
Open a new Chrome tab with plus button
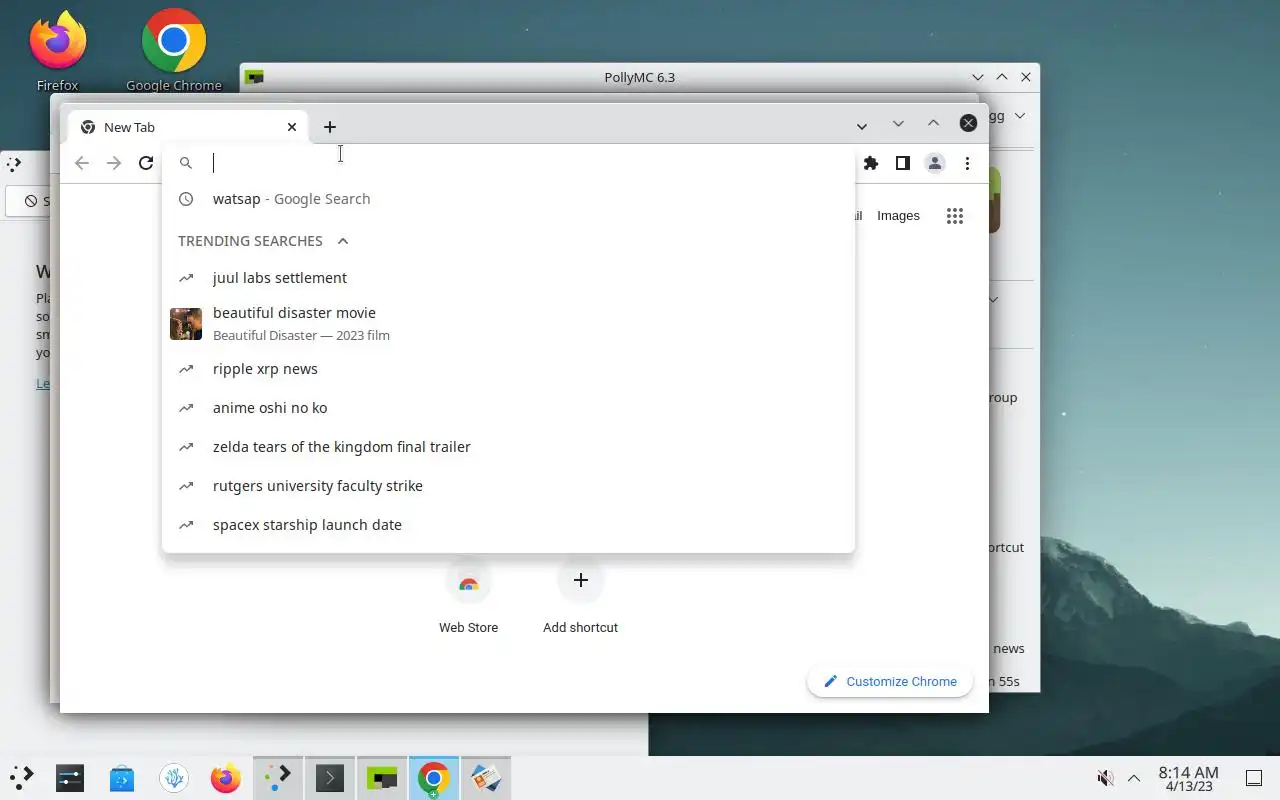click(330, 127)
